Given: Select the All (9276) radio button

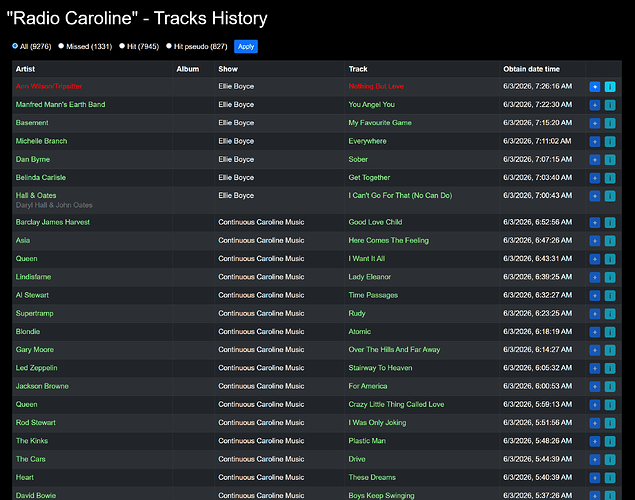Looking at the screenshot, I should pos(15,46).
